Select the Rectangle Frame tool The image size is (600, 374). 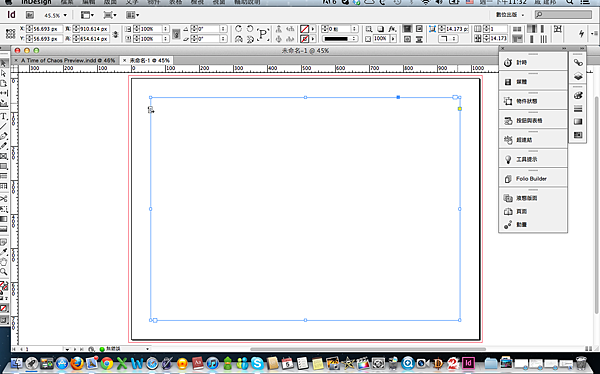click(3, 156)
